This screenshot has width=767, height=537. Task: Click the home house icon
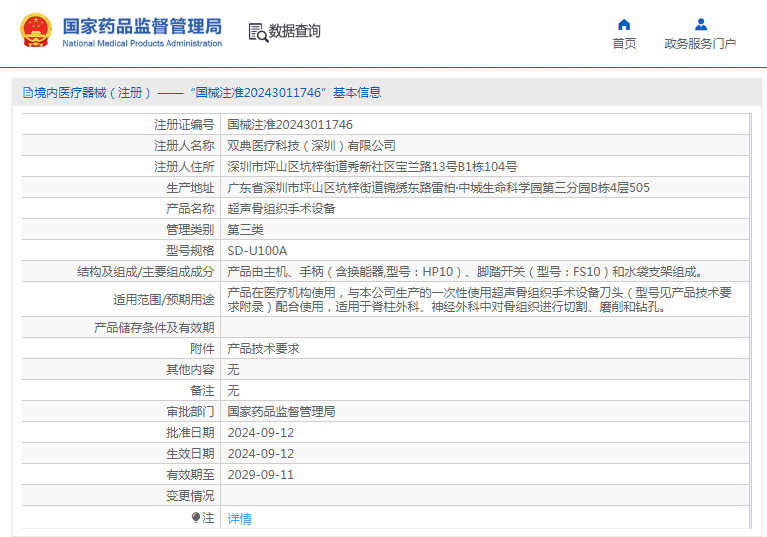(x=624, y=24)
